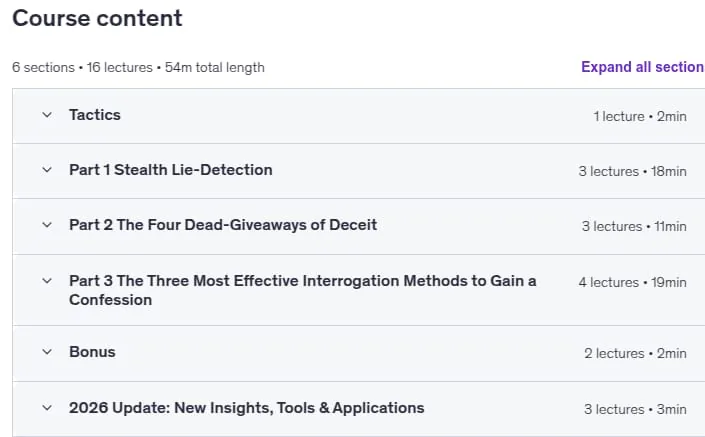This screenshot has width=705, height=437.
Task: Open Part 3 Interrogation Methods chevron arrow
Action: tap(47, 281)
